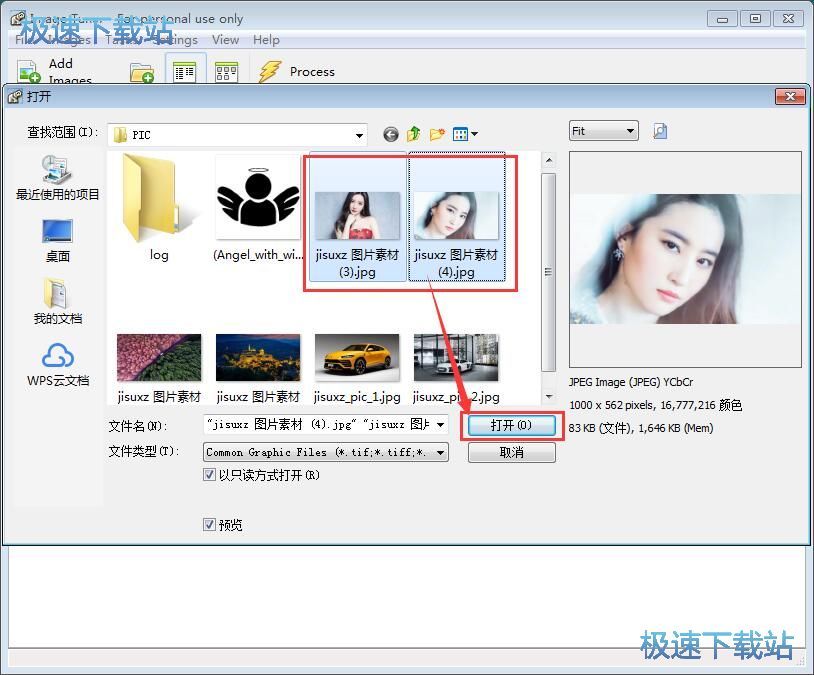Click the Process lightning icon
Image resolution: width=814 pixels, height=675 pixels.
(x=271, y=71)
